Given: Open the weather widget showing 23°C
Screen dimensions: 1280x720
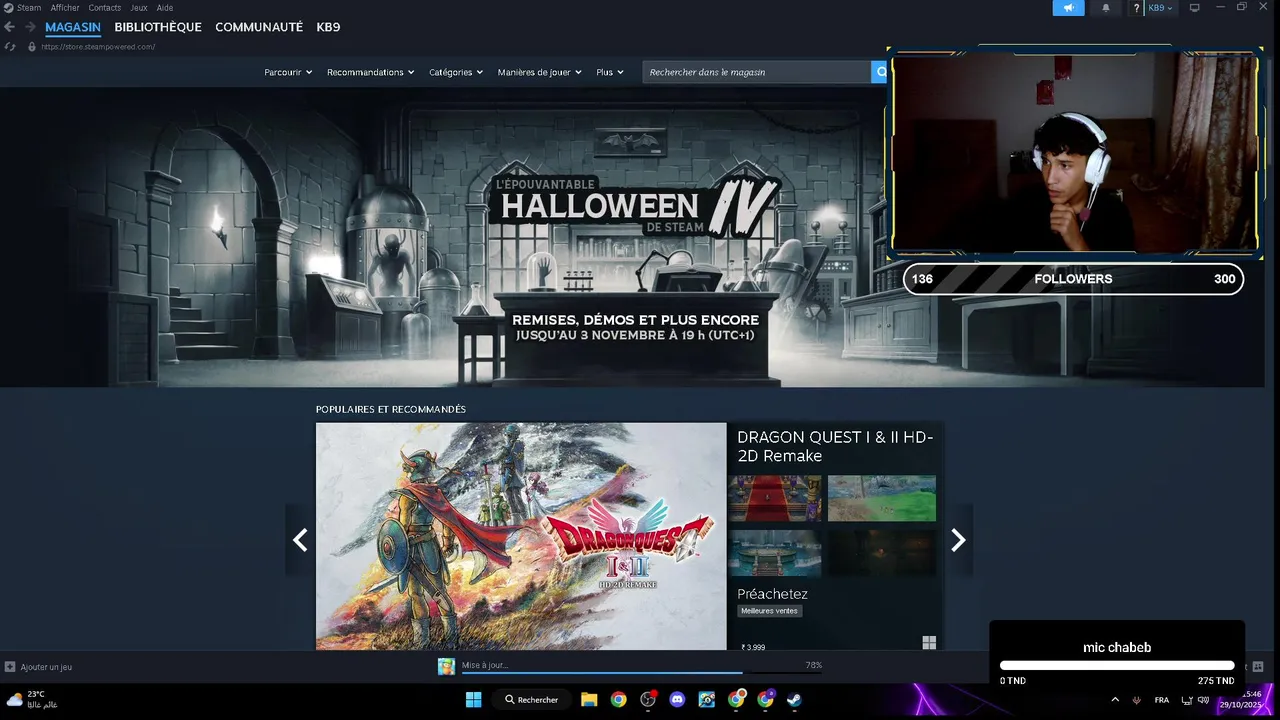Looking at the screenshot, I should click(32, 700).
